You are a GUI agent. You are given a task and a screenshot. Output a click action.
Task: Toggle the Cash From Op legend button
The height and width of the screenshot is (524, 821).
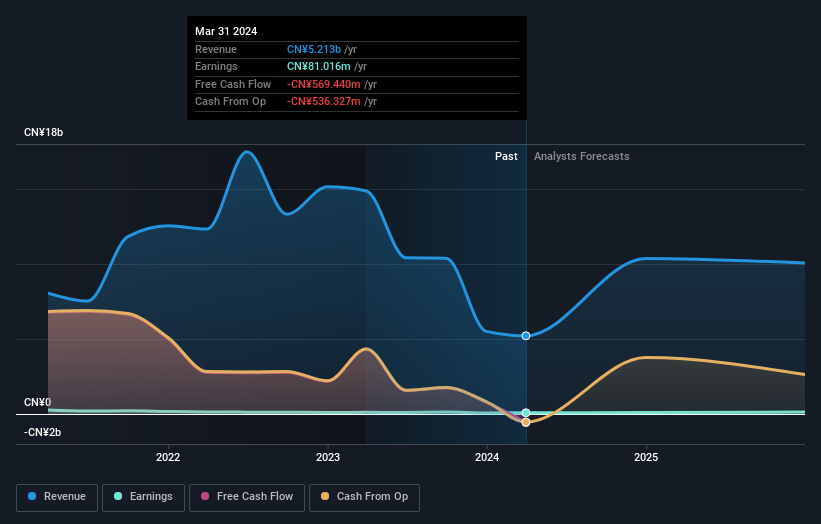pyautogui.click(x=364, y=497)
